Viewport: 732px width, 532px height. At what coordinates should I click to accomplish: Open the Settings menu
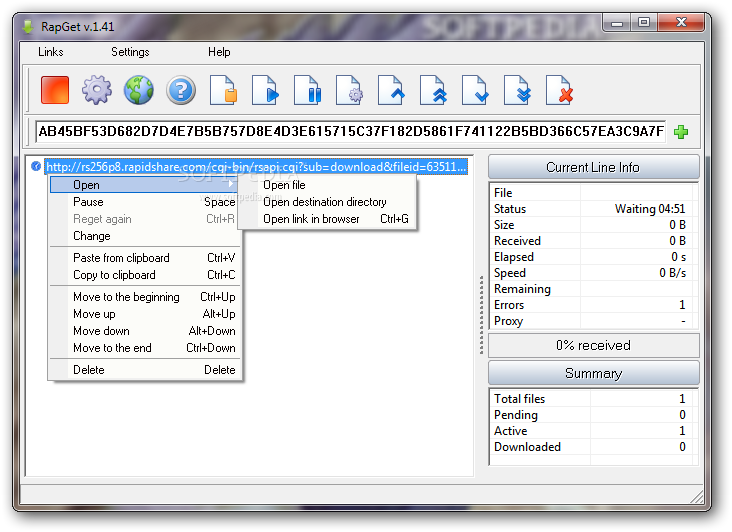coord(130,52)
